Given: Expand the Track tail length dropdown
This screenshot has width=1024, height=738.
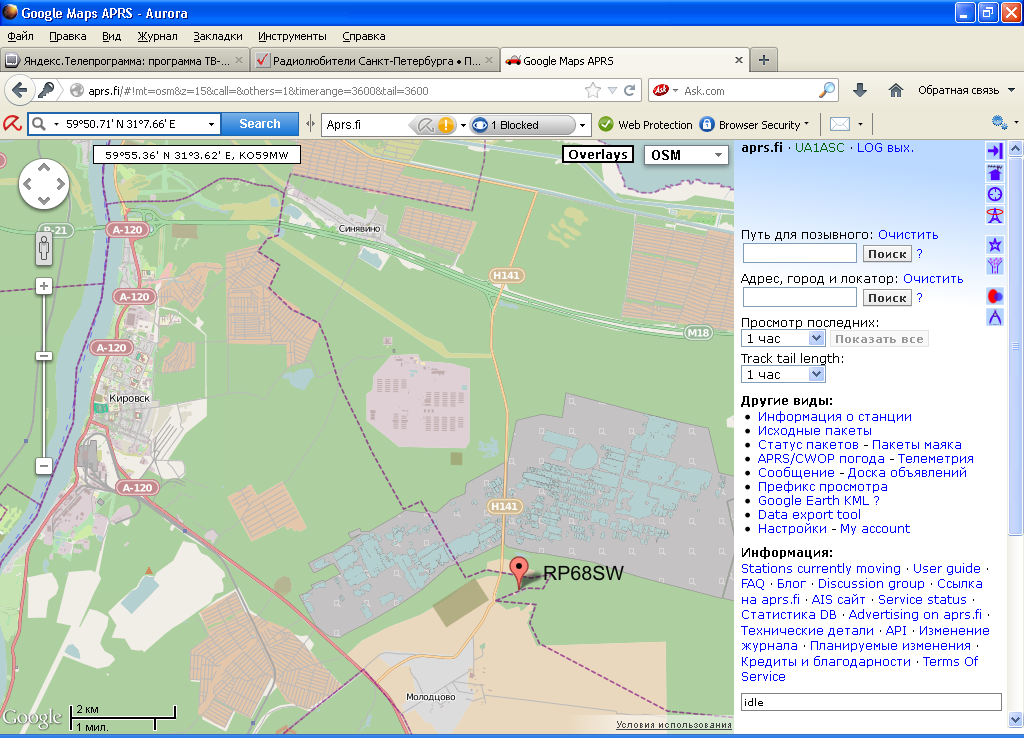Looking at the screenshot, I should (783, 374).
